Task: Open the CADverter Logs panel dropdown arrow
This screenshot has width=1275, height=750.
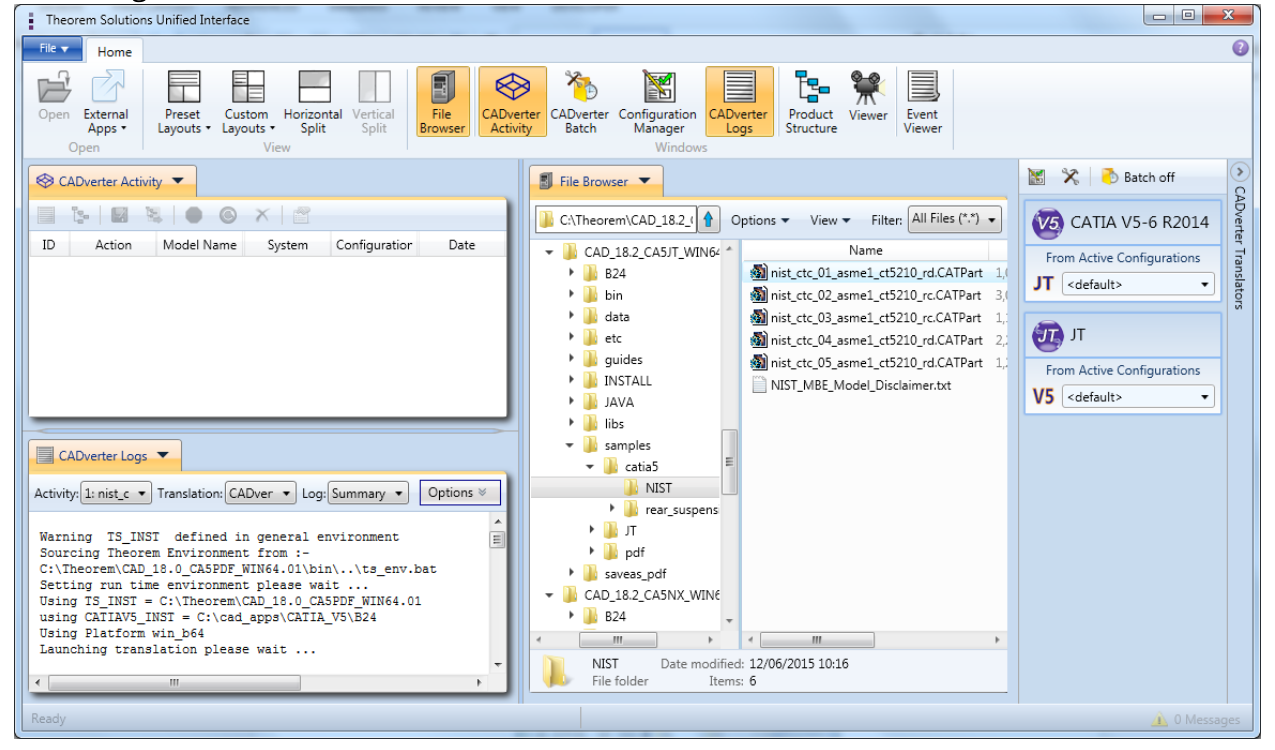Action: point(163,455)
